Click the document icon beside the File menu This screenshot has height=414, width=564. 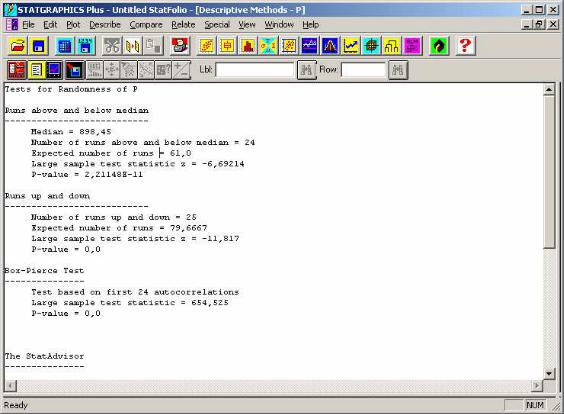(12, 25)
